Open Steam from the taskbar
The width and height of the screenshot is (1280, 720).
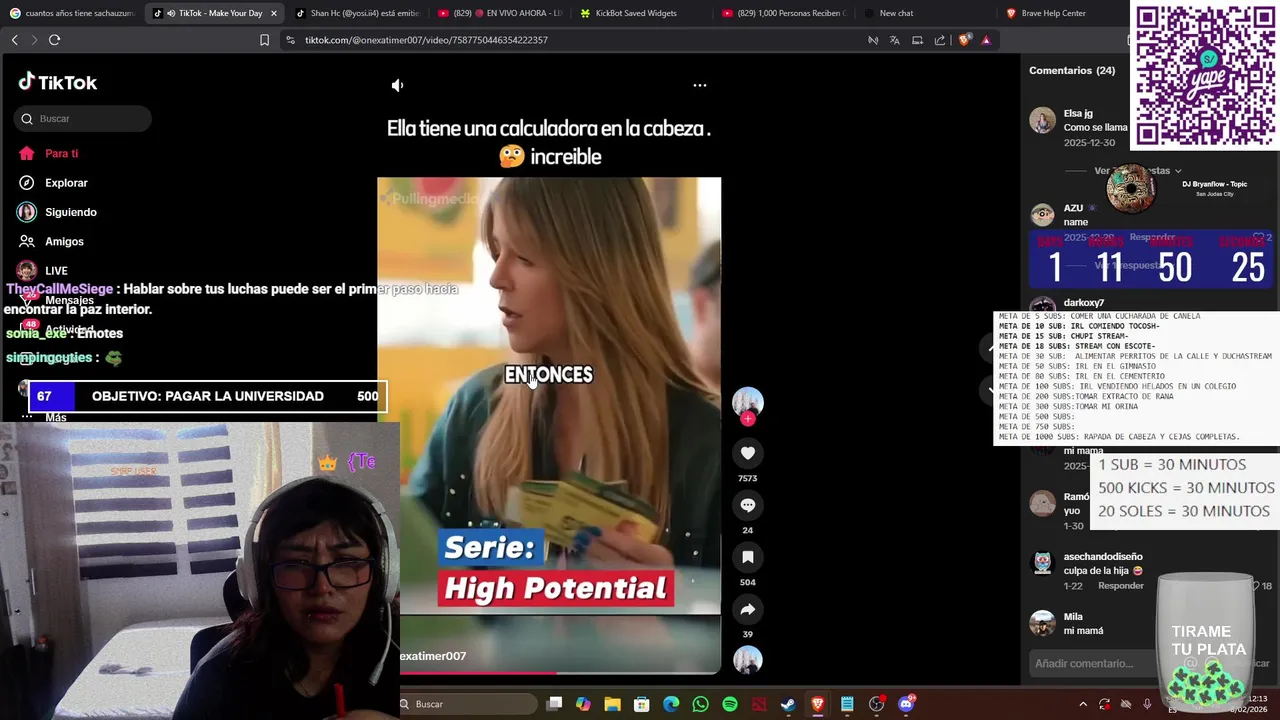click(x=788, y=704)
